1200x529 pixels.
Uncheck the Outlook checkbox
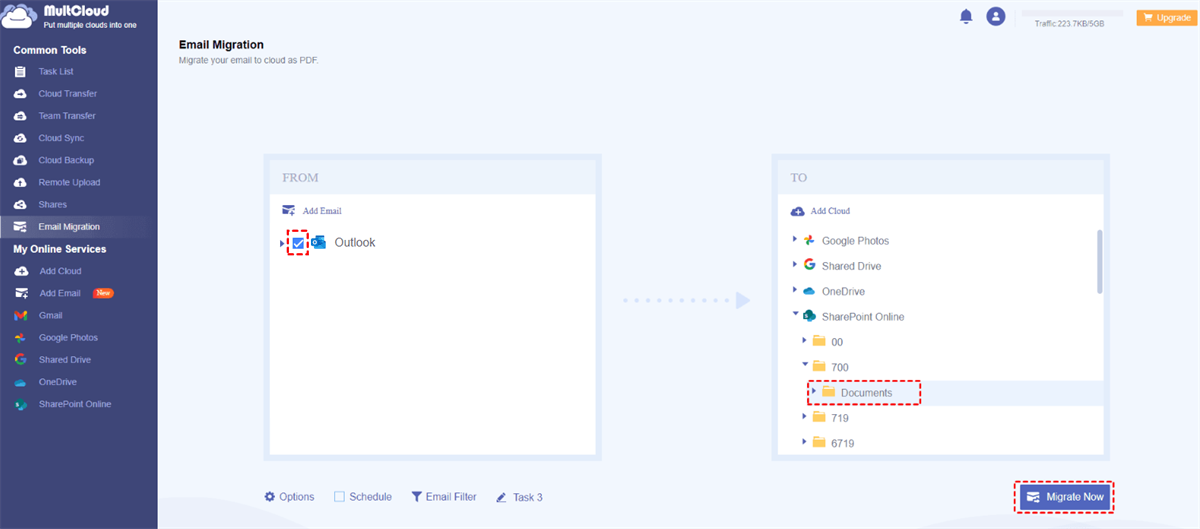click(298, 243)
